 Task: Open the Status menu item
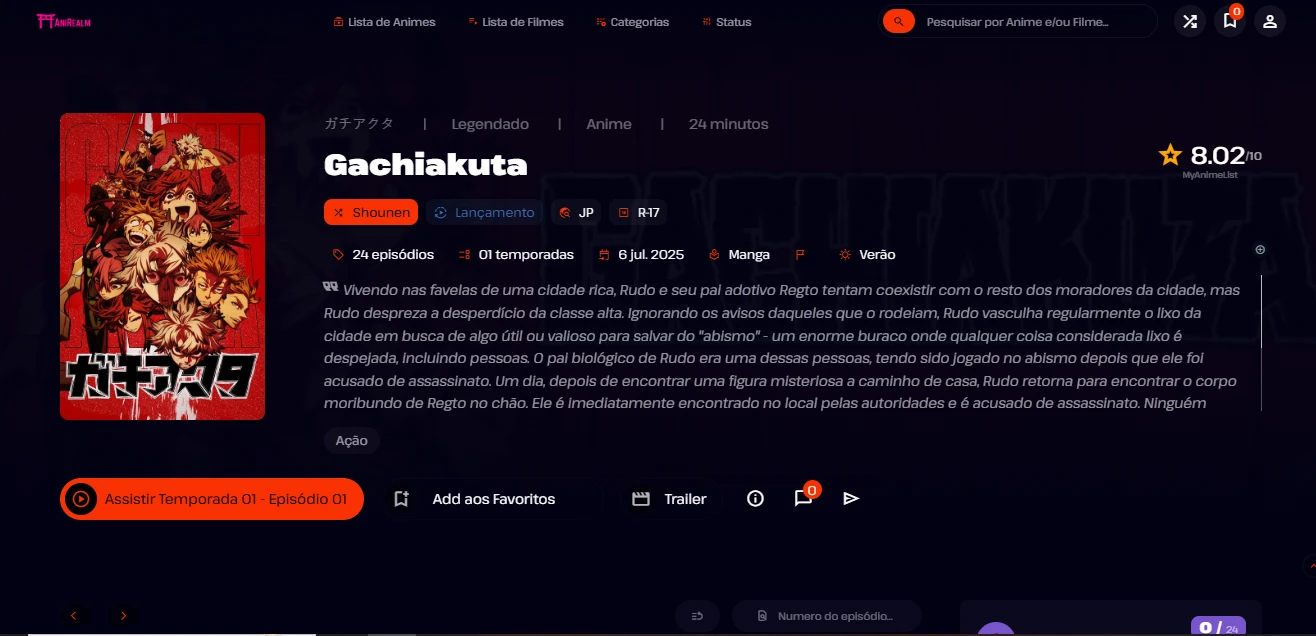726,21
